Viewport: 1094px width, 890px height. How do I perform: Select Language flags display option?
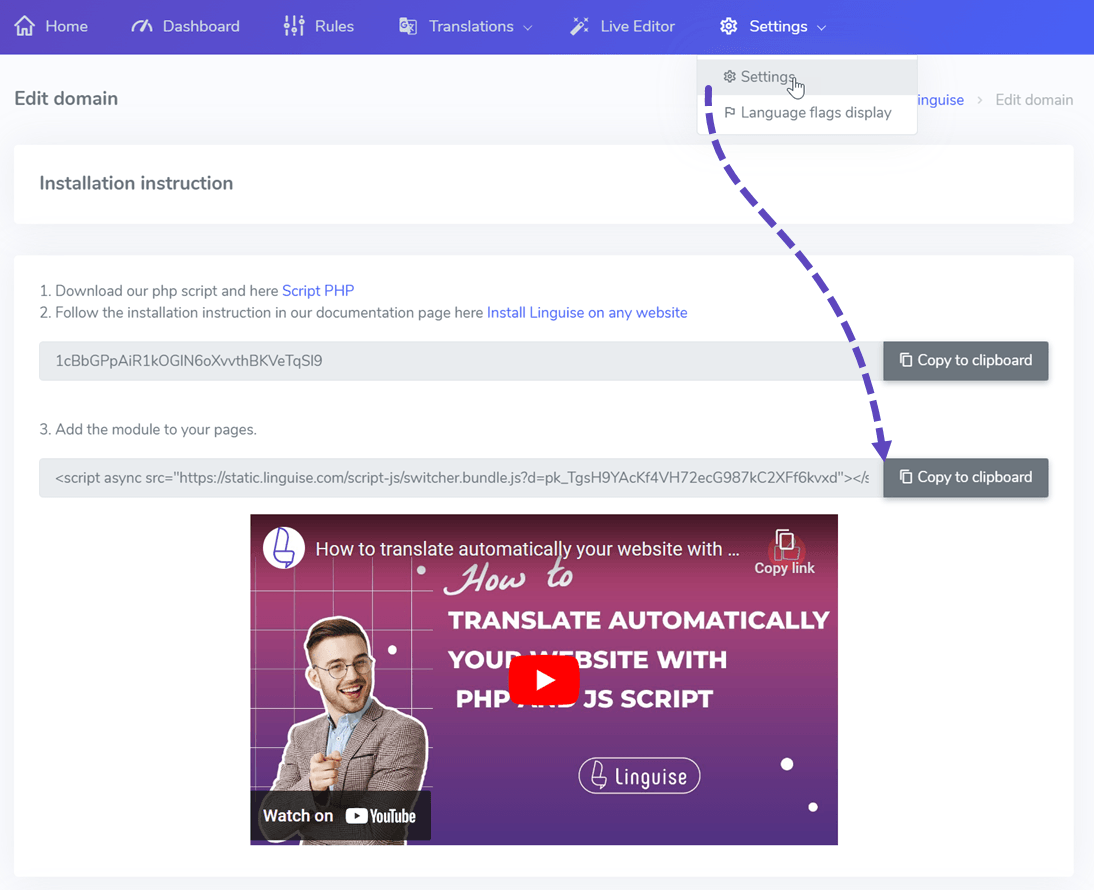807,113
